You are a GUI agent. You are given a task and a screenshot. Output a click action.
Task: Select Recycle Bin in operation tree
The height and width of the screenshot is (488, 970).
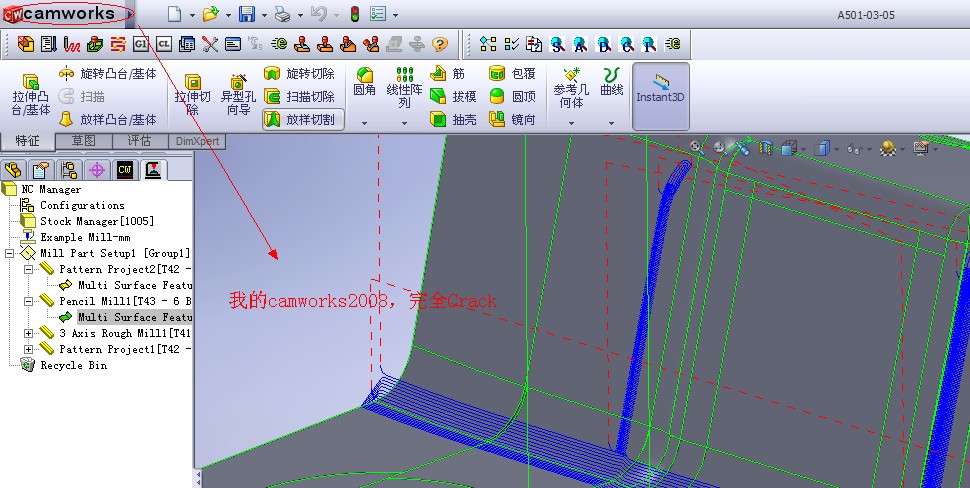[64, 366]
